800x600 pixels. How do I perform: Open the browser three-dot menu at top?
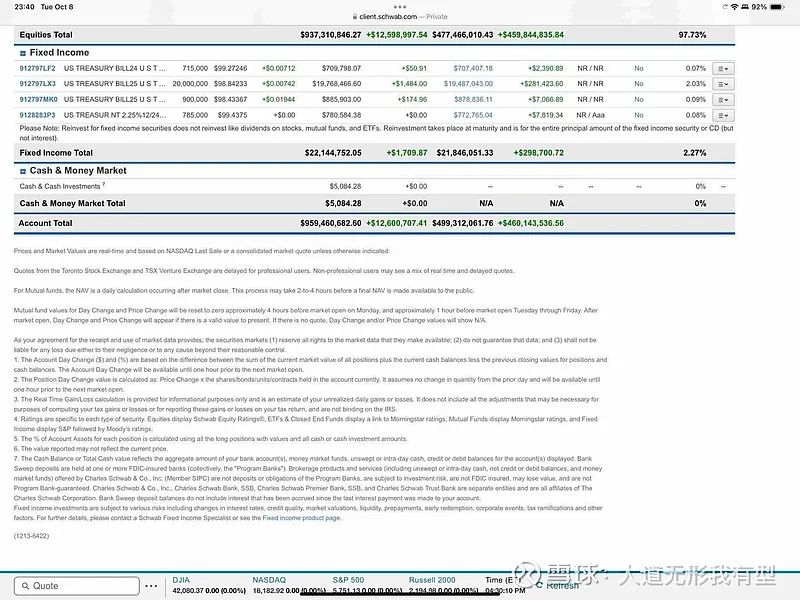400,7
